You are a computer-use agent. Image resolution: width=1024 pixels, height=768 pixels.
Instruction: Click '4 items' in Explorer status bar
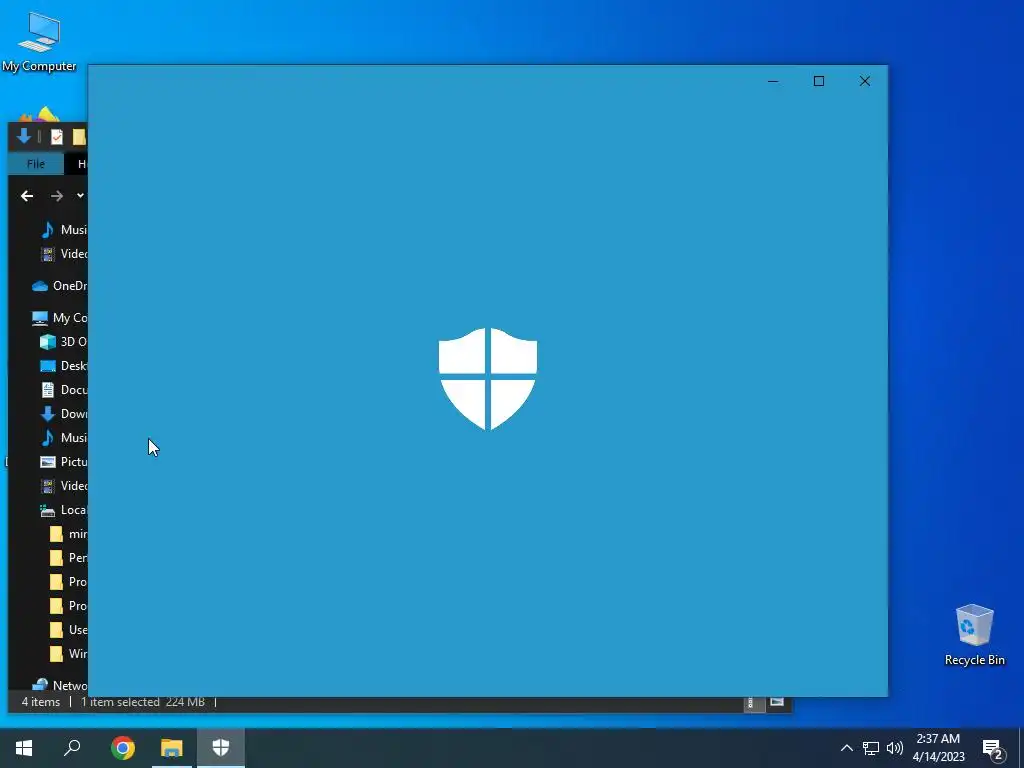click(x=40, y=702)
